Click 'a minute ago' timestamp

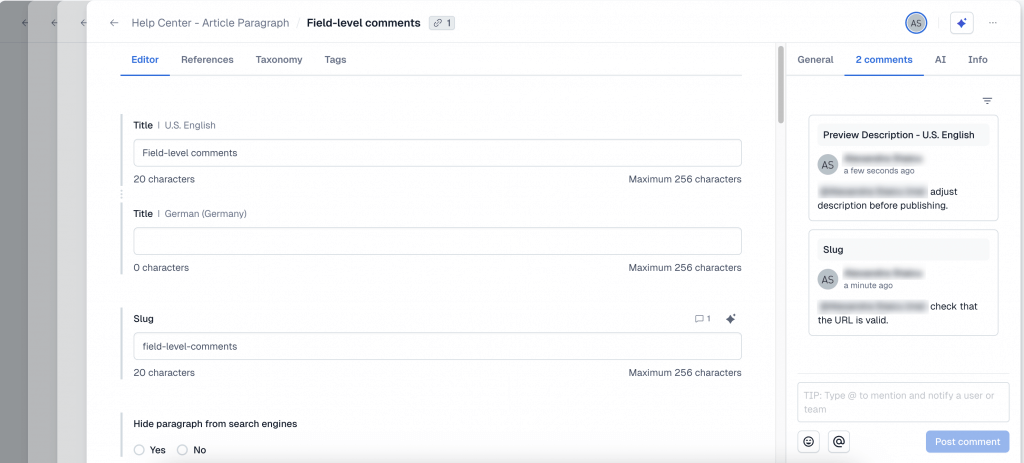tap(868, 285)
